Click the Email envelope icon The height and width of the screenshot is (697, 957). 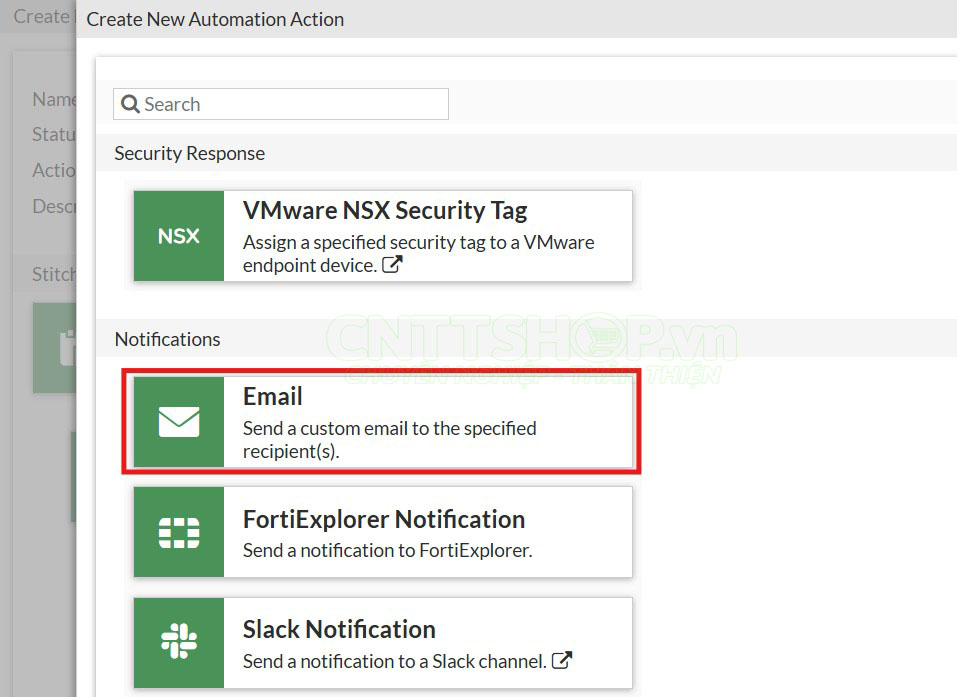(179, 422)
